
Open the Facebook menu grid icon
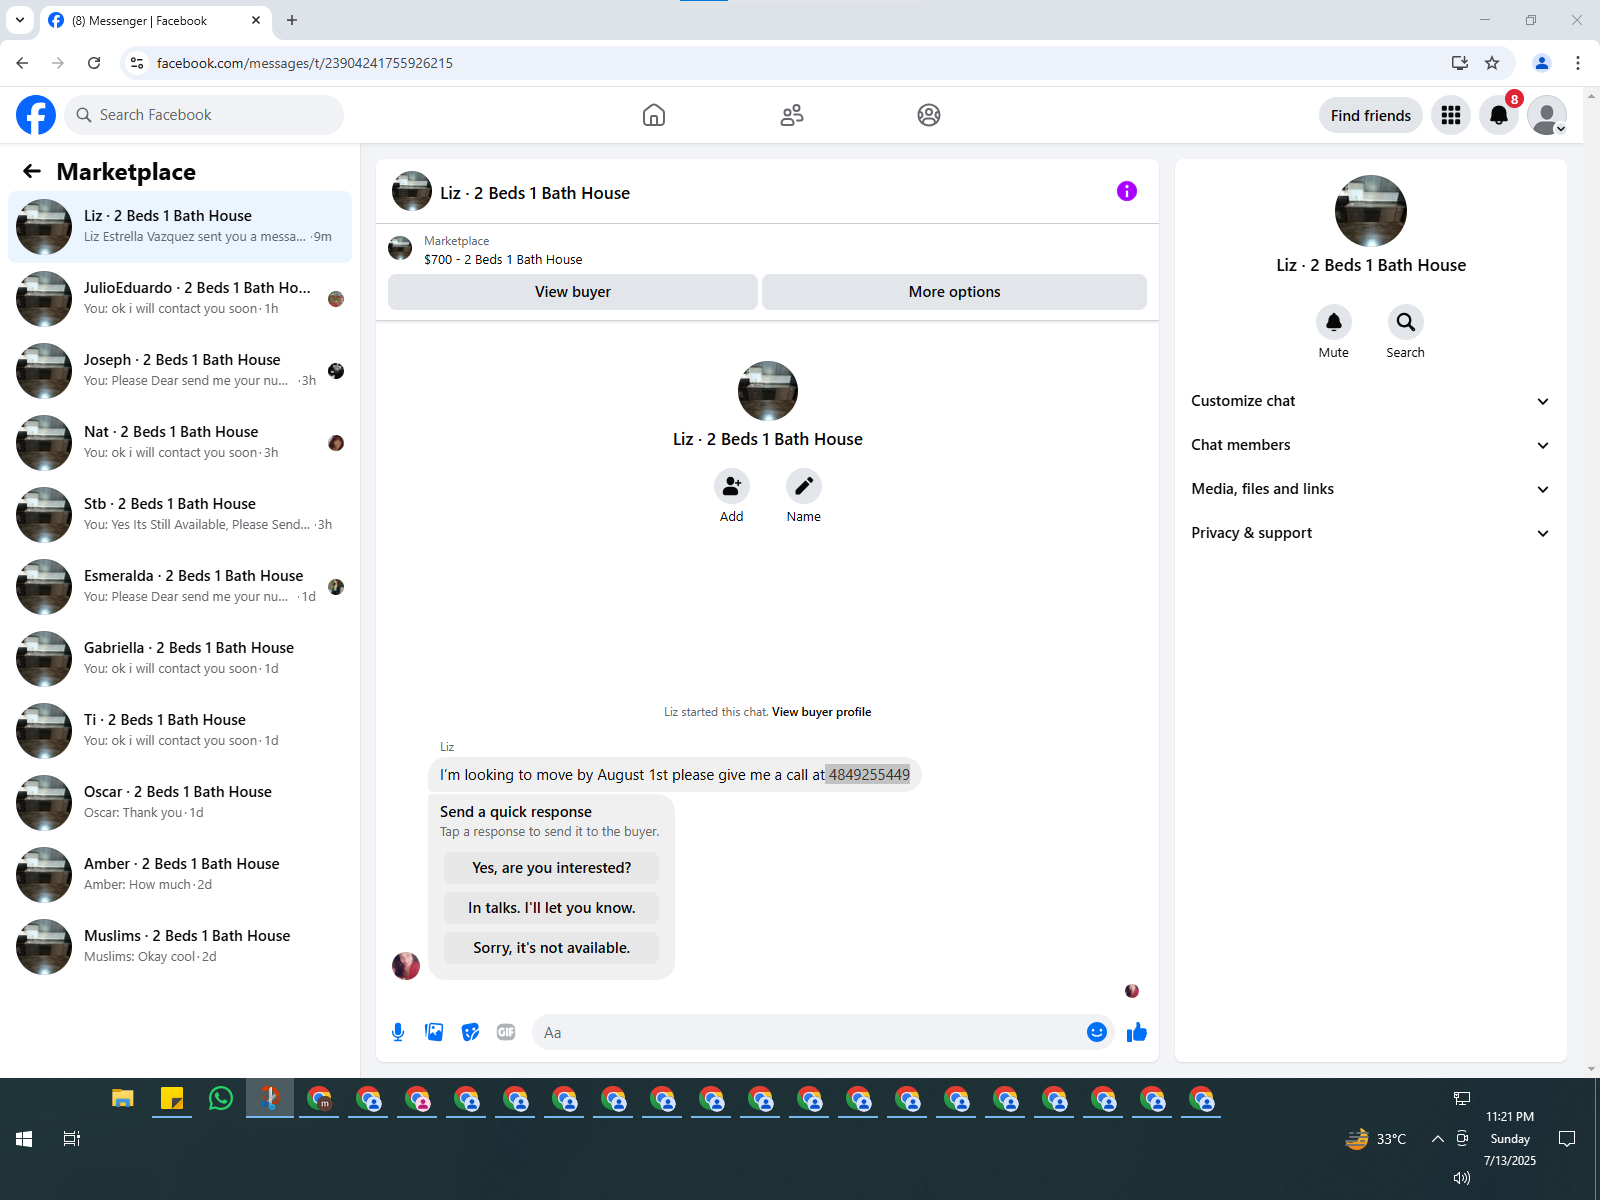coord(1451,115)
